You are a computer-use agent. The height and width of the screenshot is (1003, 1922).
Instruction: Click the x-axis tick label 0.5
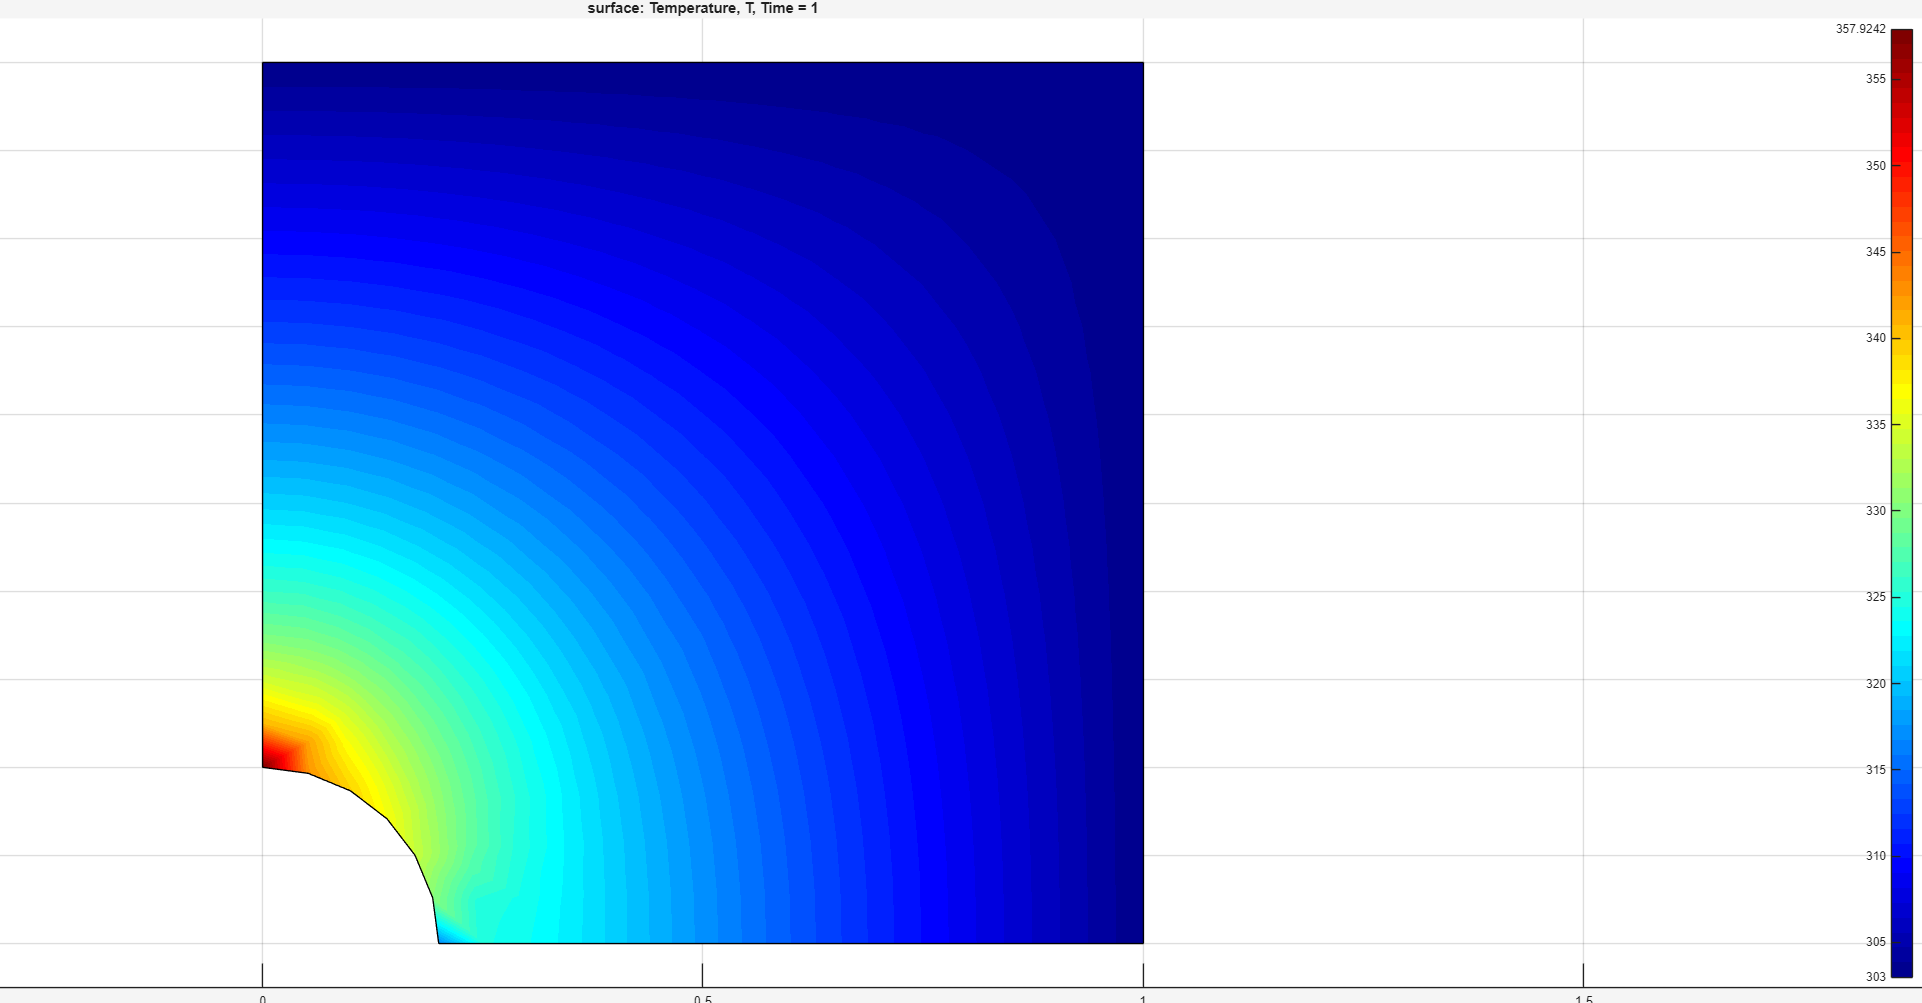click(703, 998)
